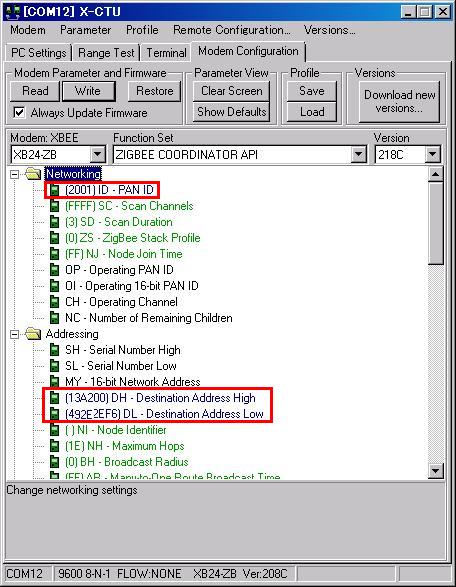456x587 pixels.
Task: Click Clear Screen button
Action: [x=231, y=91]
